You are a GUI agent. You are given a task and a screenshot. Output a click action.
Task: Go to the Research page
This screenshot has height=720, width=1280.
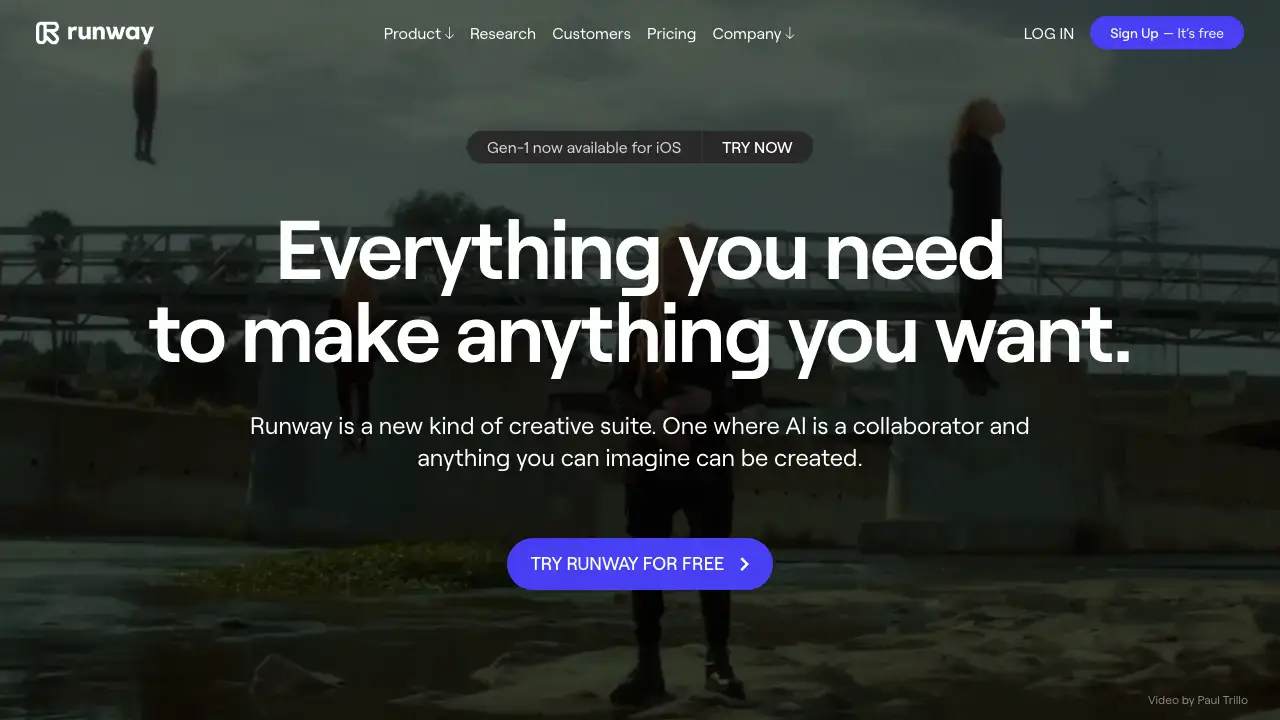(x=503, y=34)
